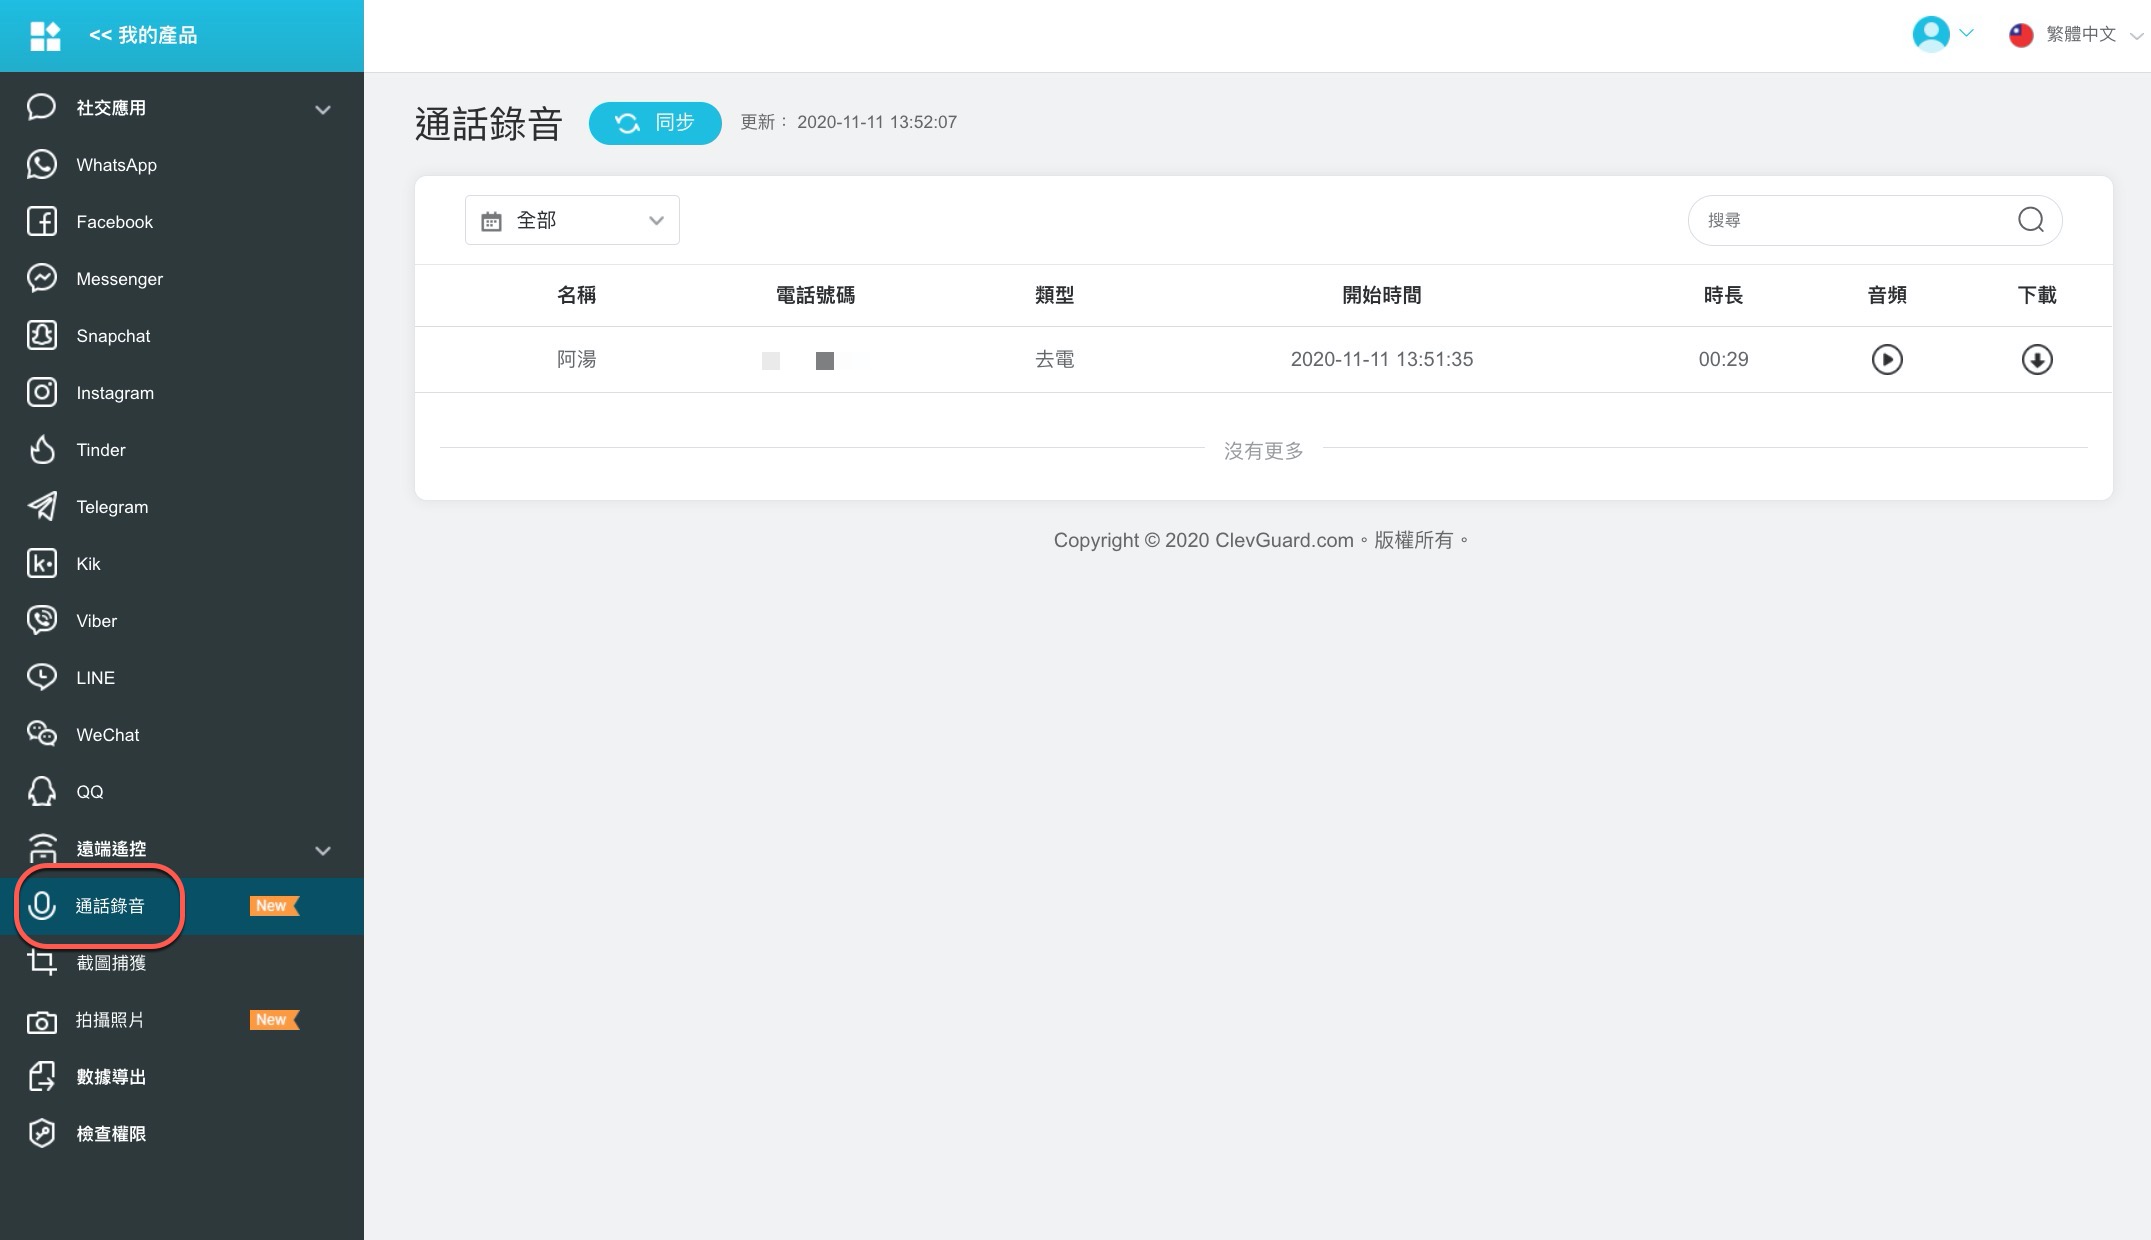The width and height of the screenshot is (2151, 1240).
Task: Select the Telegram sidebar item
Action: (x=112, y=507)
